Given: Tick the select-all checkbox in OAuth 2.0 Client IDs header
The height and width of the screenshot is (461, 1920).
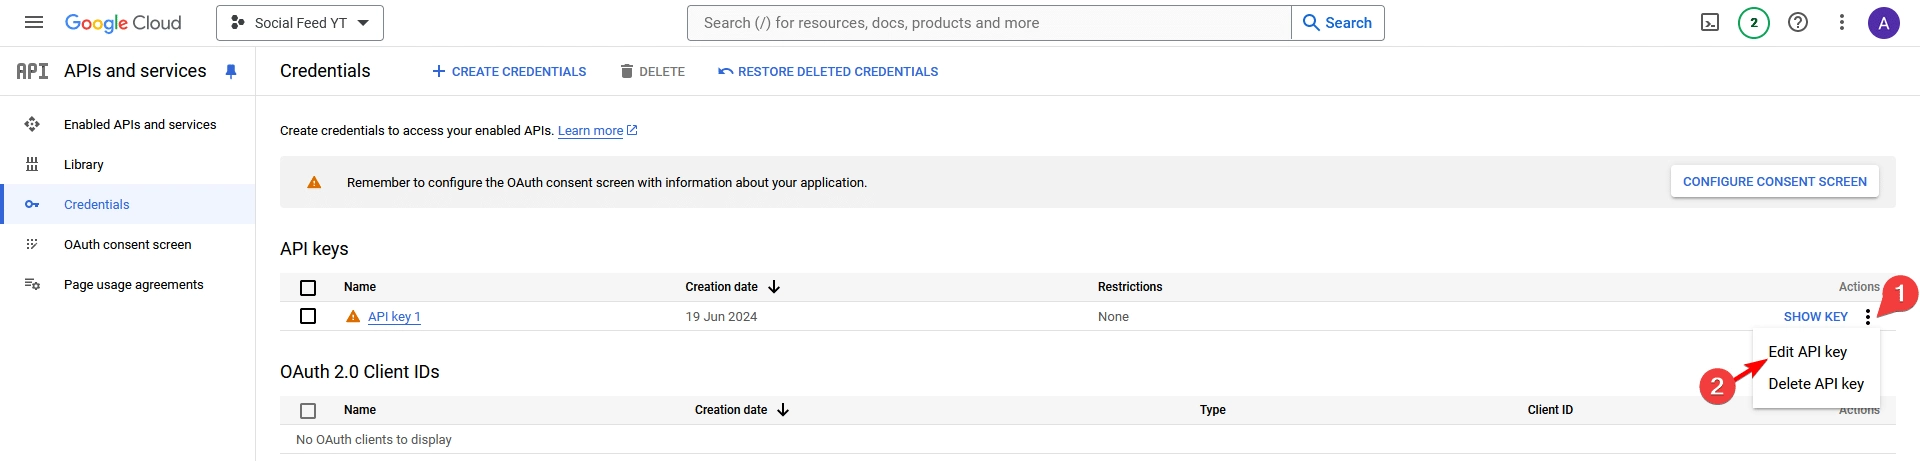Looking at the screenshot, I should (x=308, y=410).
